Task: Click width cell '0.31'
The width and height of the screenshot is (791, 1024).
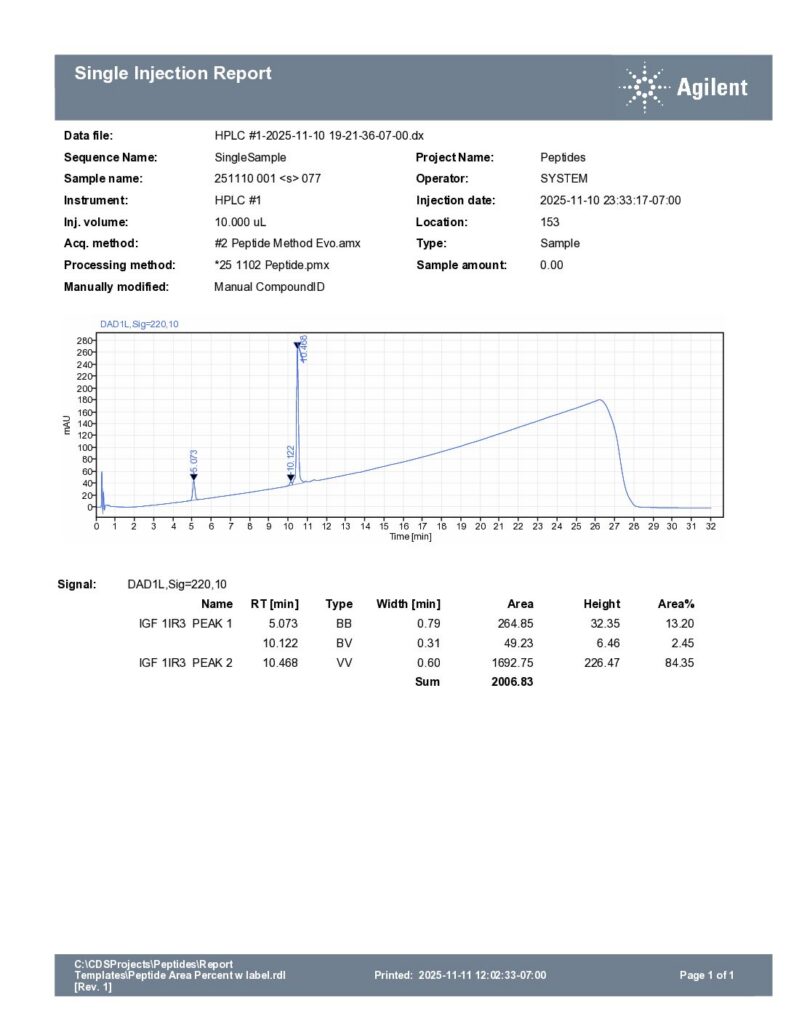Action: 428,643
